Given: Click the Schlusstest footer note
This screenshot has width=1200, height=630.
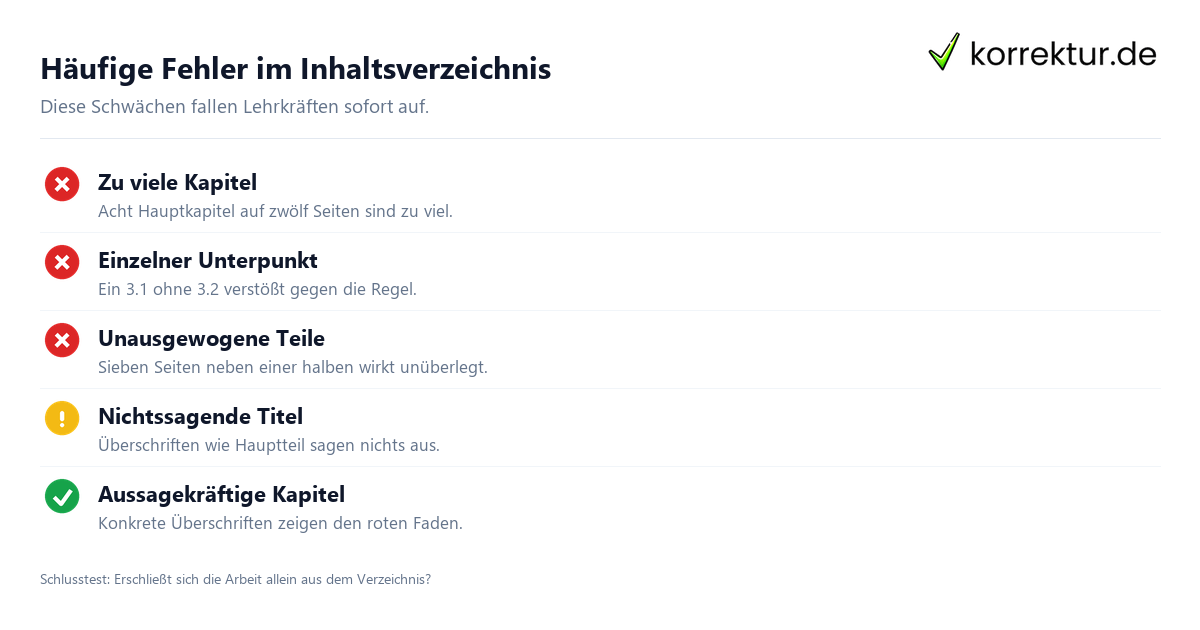Looking at the screenshot, I should [x=235, y=579].
